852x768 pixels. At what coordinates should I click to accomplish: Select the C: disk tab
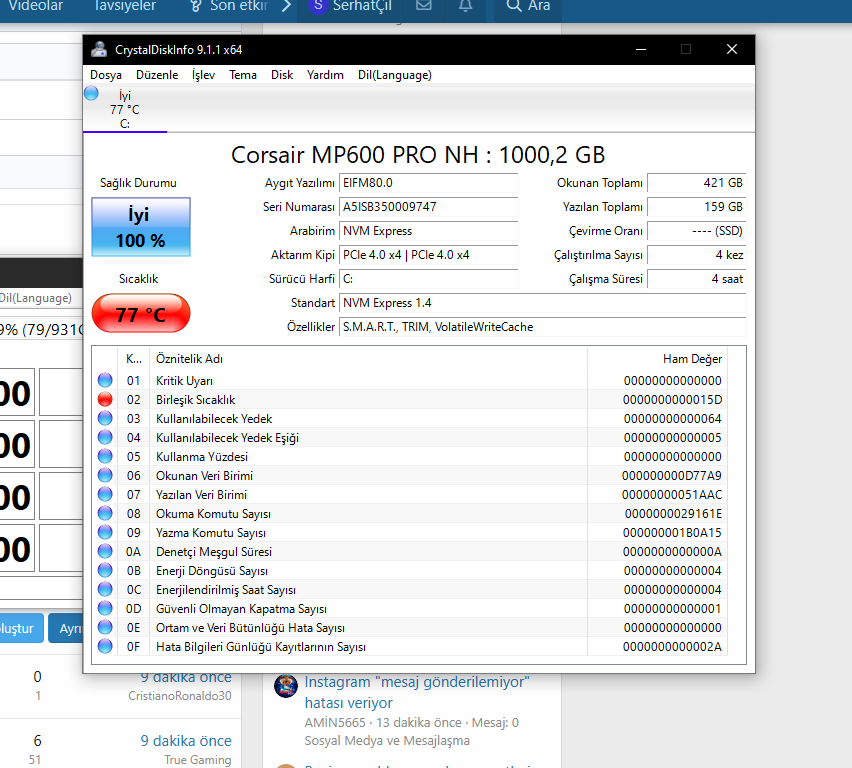(x=125, y=109)
